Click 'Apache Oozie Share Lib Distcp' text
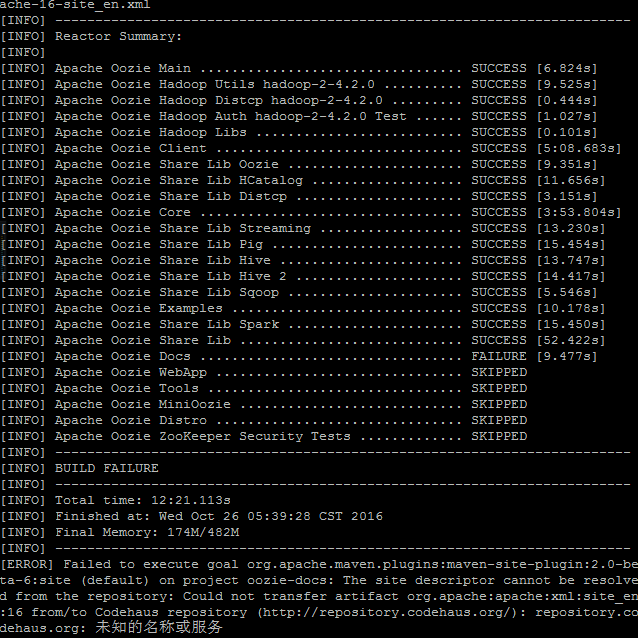The width and height of the screenshot is (638, 638). pyautogui.click(x=171, y=197)
